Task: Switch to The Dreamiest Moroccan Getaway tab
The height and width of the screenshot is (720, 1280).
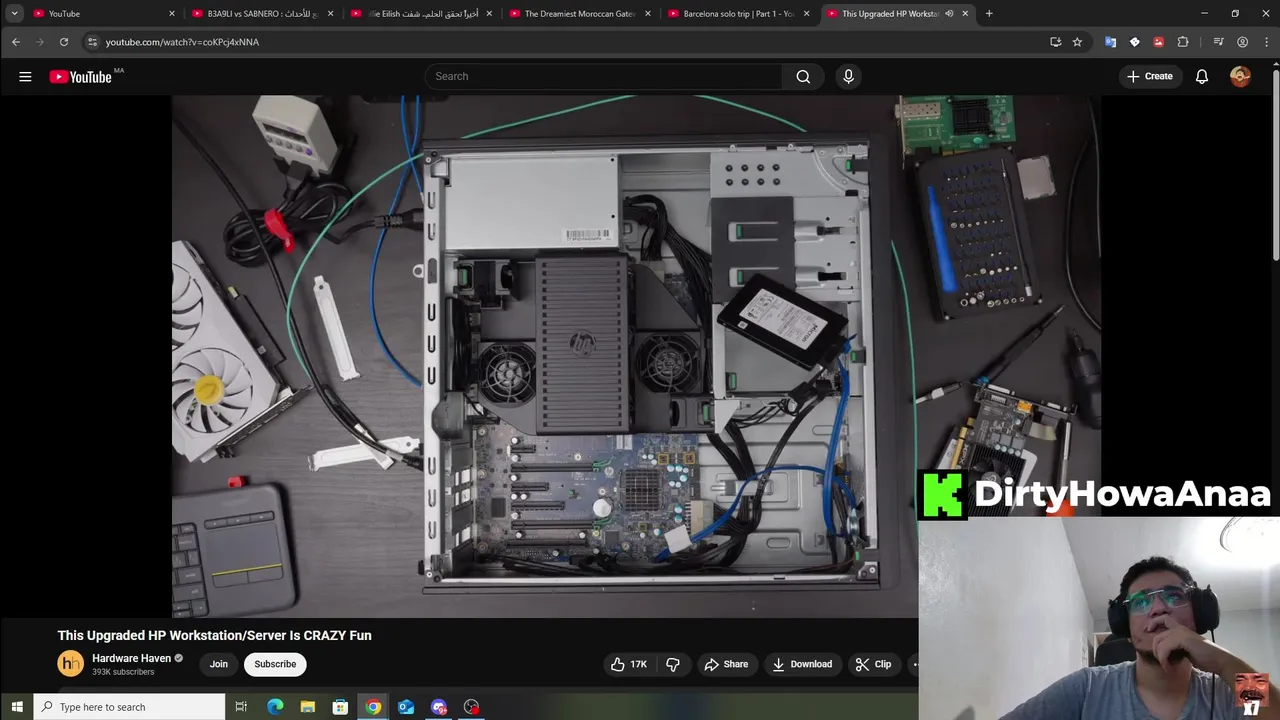Action: [x=580, y=13]
